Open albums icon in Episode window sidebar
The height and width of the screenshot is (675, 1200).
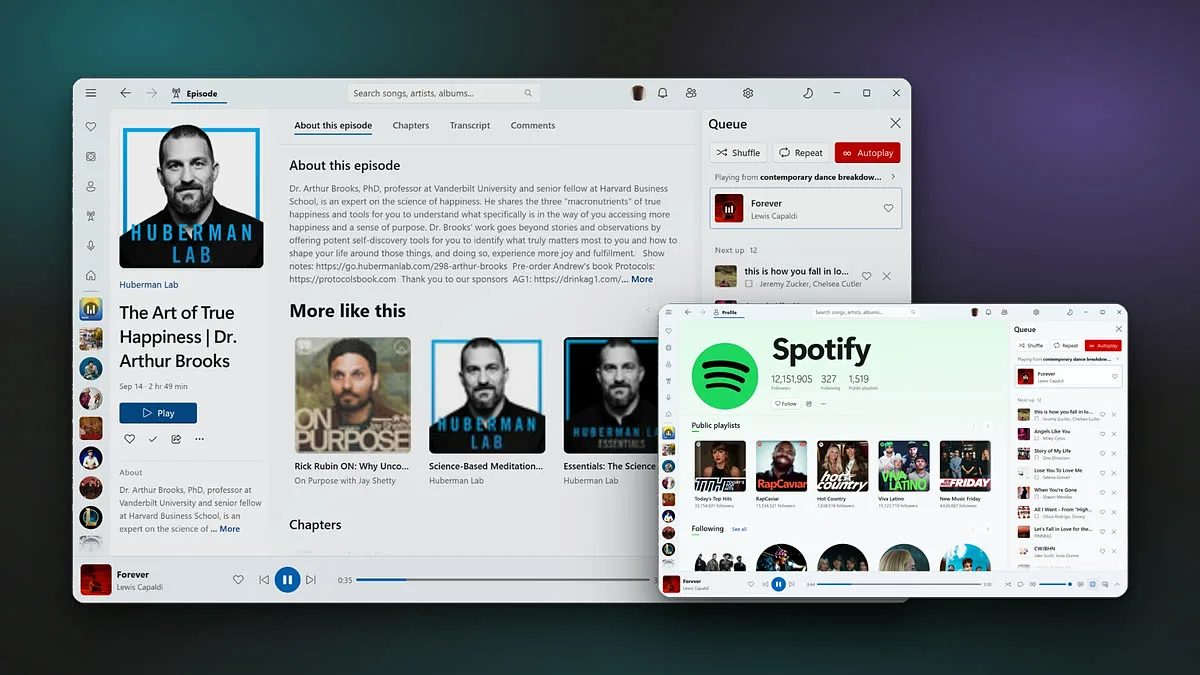pyautogui.click(x=91, y=157)
